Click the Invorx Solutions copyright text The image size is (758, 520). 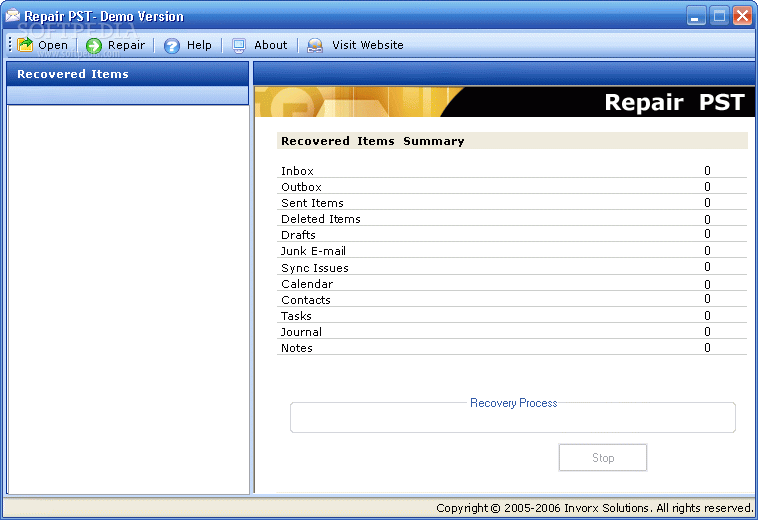tap(595, 508)
